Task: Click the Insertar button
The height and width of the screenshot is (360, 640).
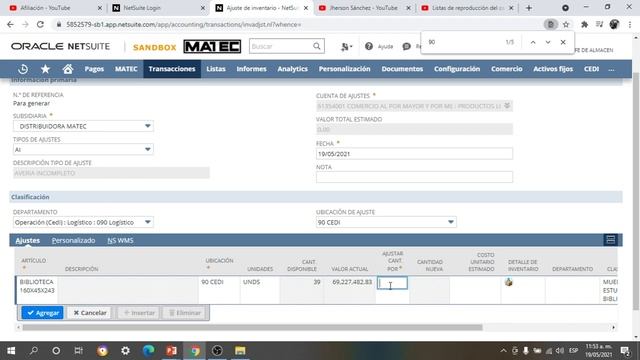Action: click(x=139, y=313)
